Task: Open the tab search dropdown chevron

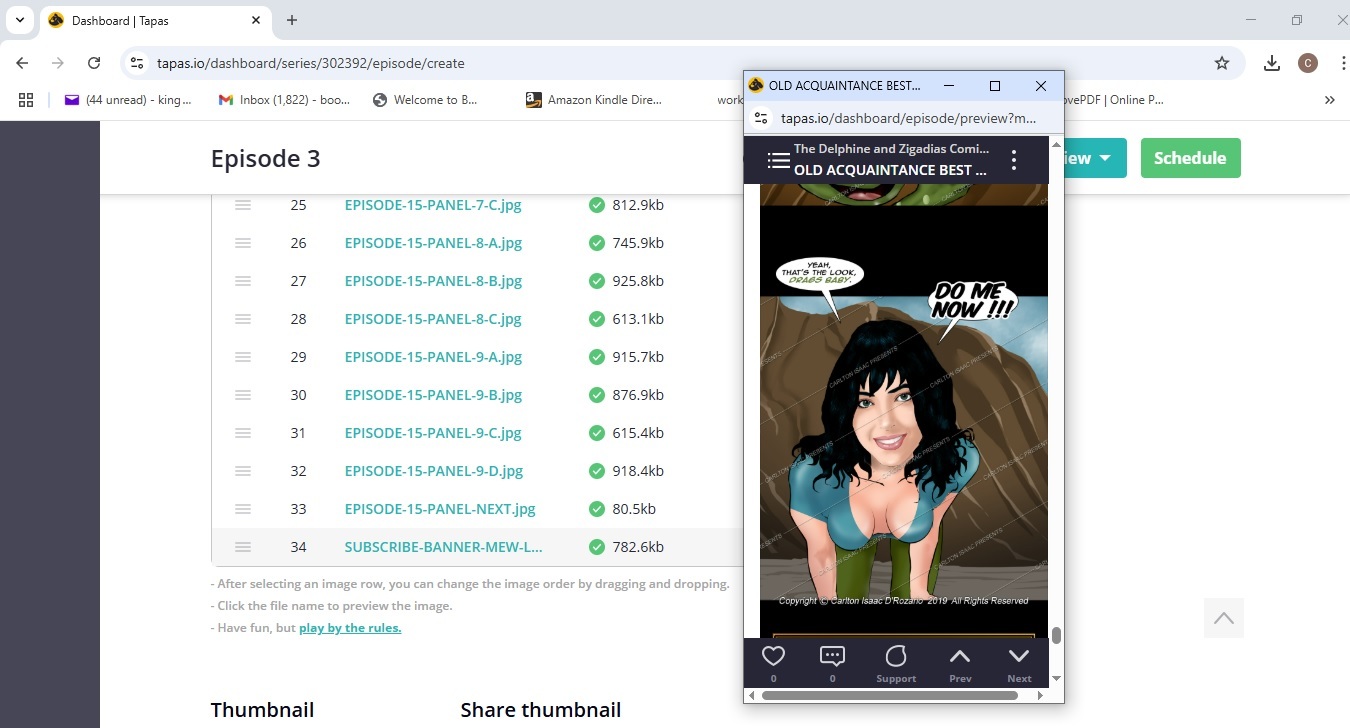Action: 19,20
